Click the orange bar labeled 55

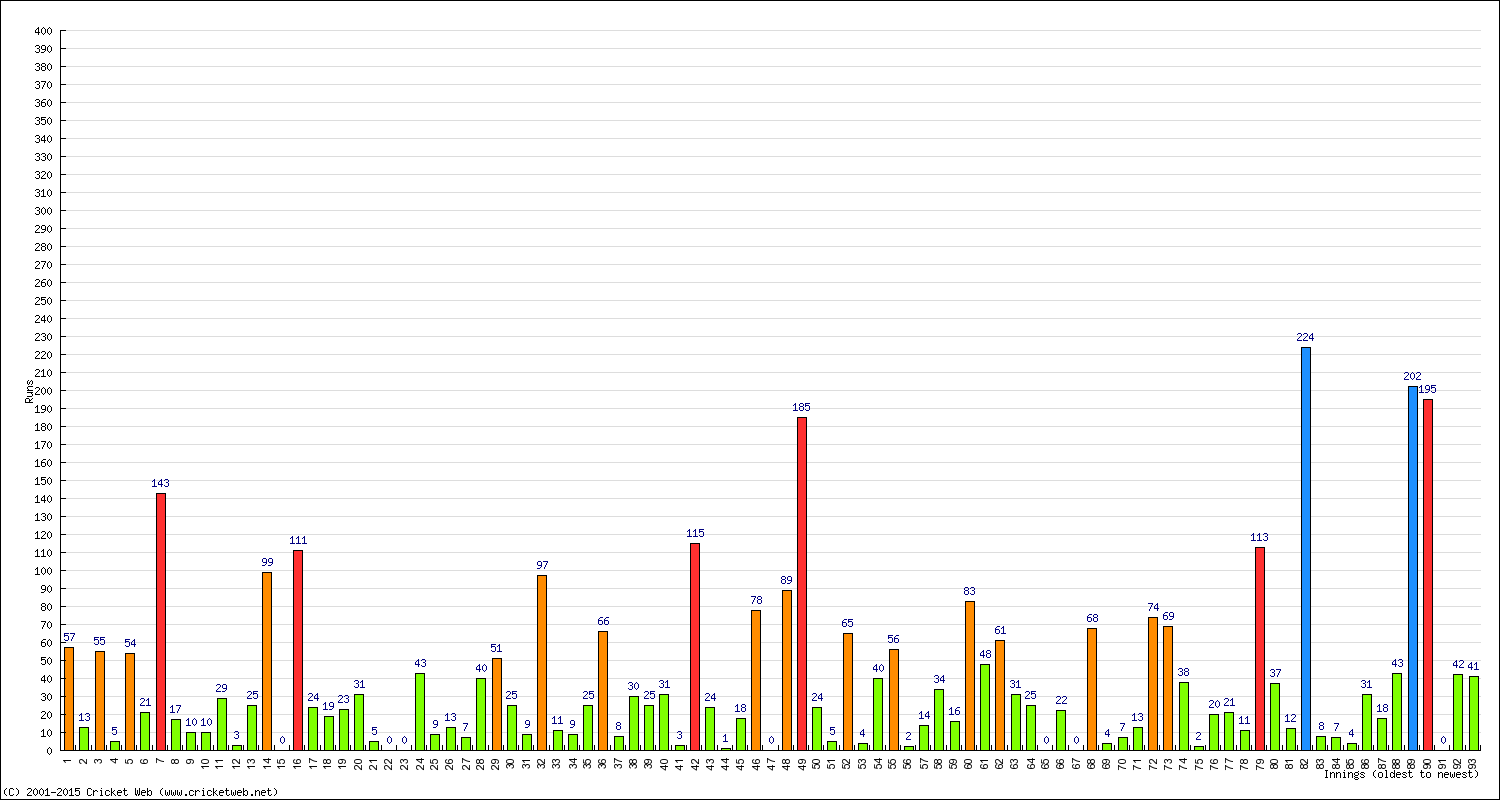coord(99,700)
